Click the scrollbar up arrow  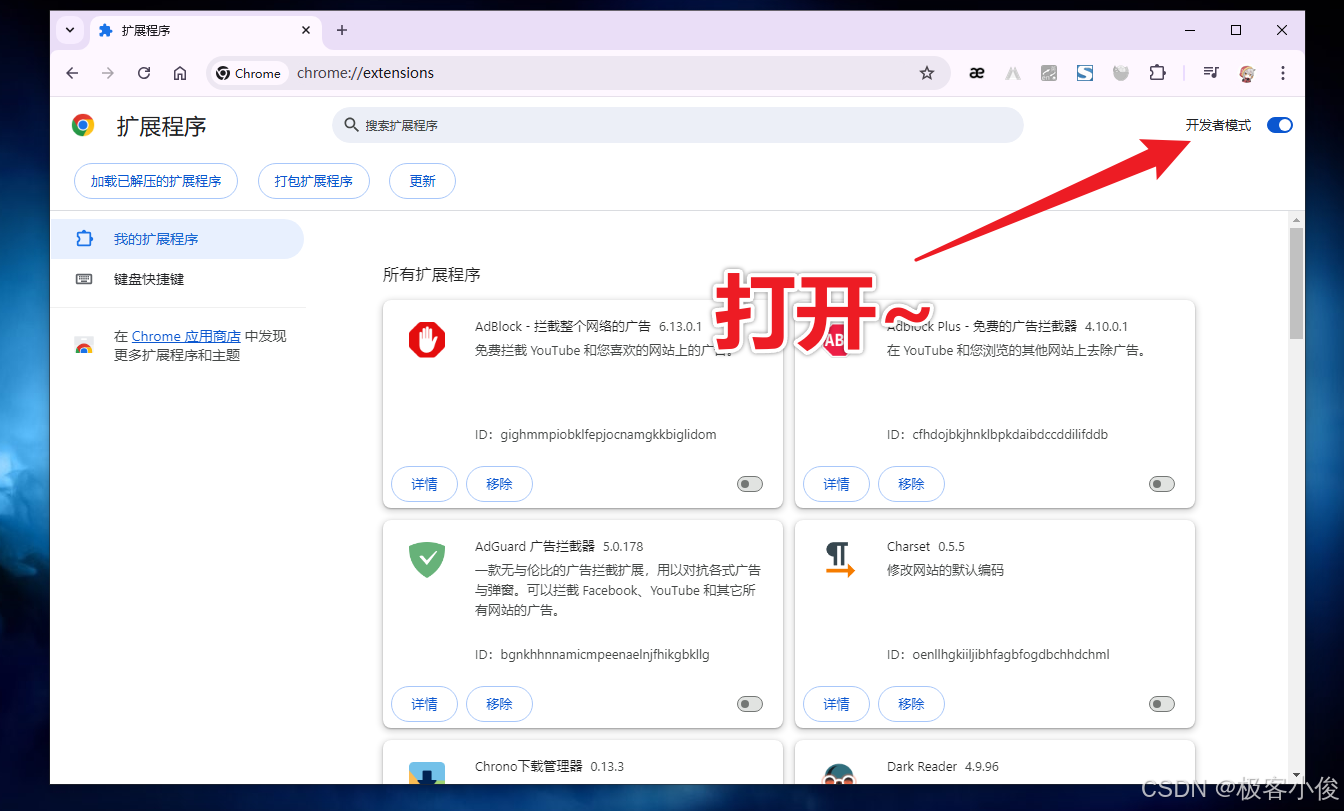click(x=1296, y=219)
